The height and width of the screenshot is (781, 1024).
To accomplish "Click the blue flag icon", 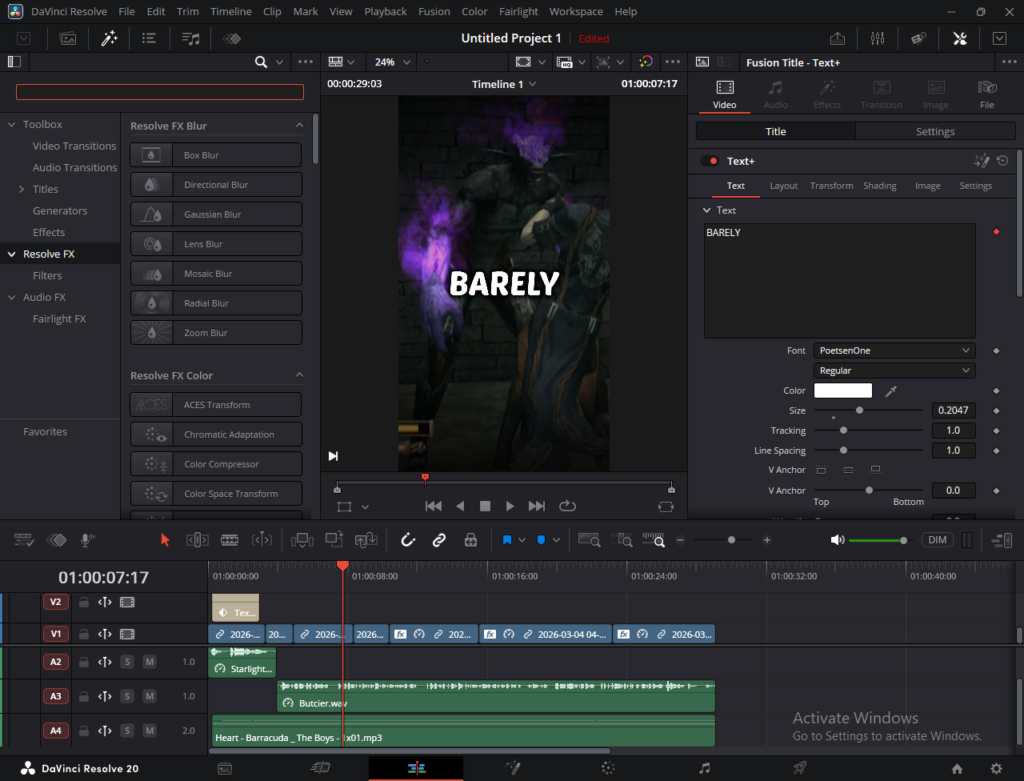I will 507,540.
